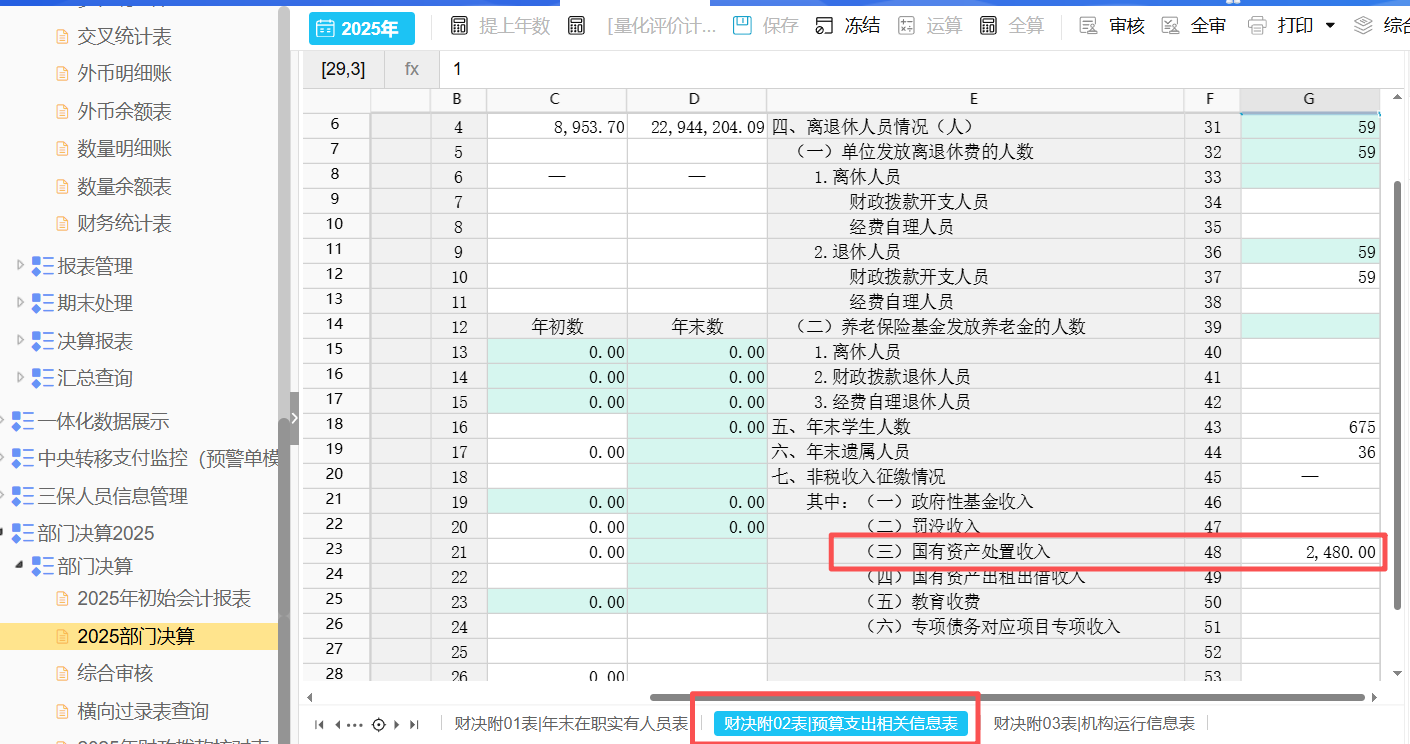Open 横向过录表查询 in the sidebar
Viewport: 1410px width, 744px height.
143,711
